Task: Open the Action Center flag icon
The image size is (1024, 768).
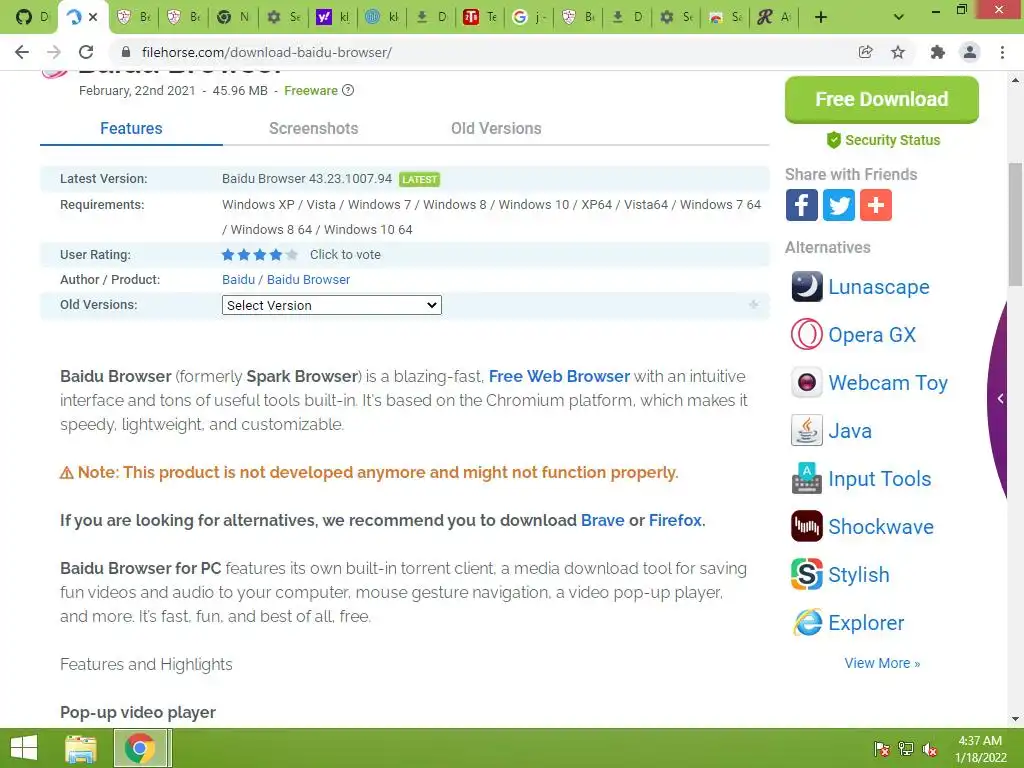Action: [x=882, y=749]
